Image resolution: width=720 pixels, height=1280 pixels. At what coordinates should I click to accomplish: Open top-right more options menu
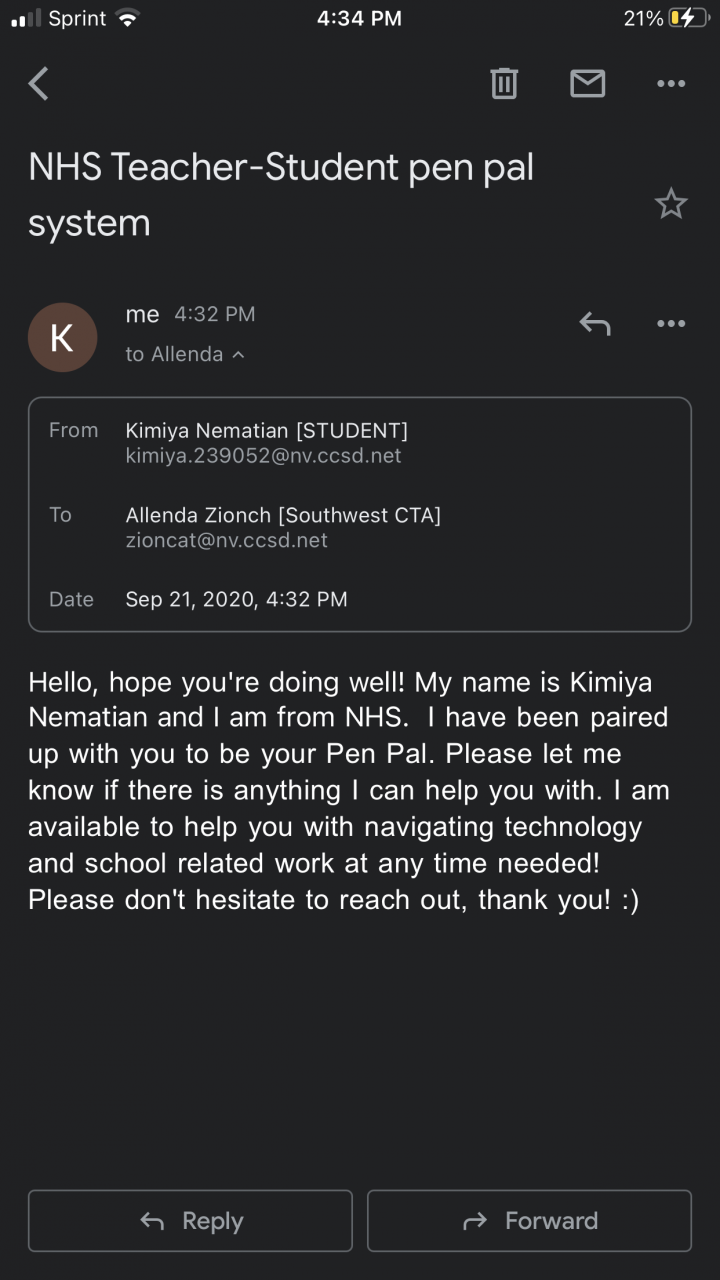click(x=670, y=84)
